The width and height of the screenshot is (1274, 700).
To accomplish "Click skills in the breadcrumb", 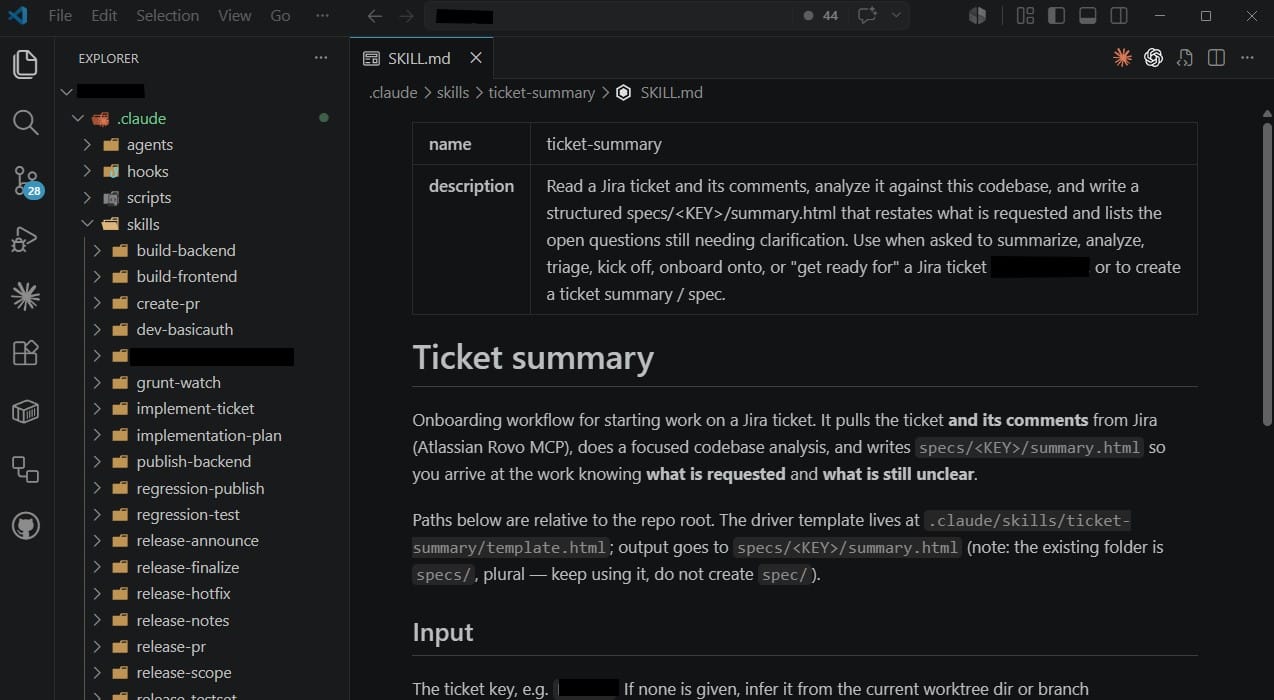I will coord(453,92).
